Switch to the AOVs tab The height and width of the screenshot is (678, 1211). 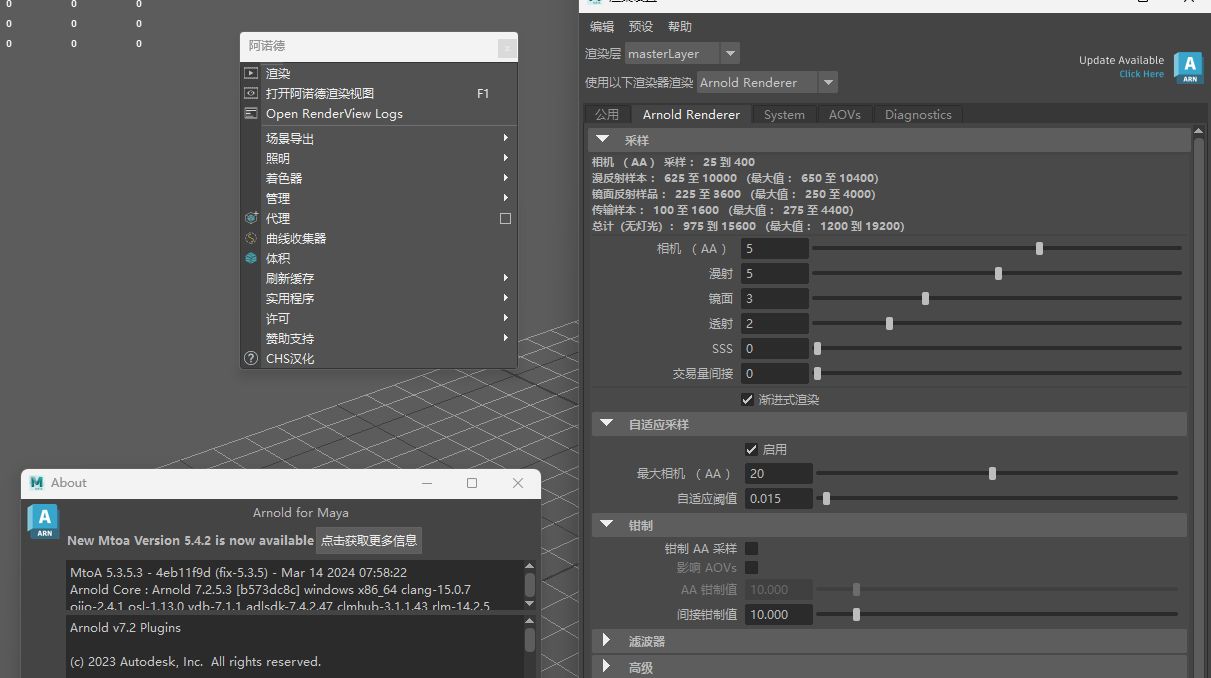845,114
